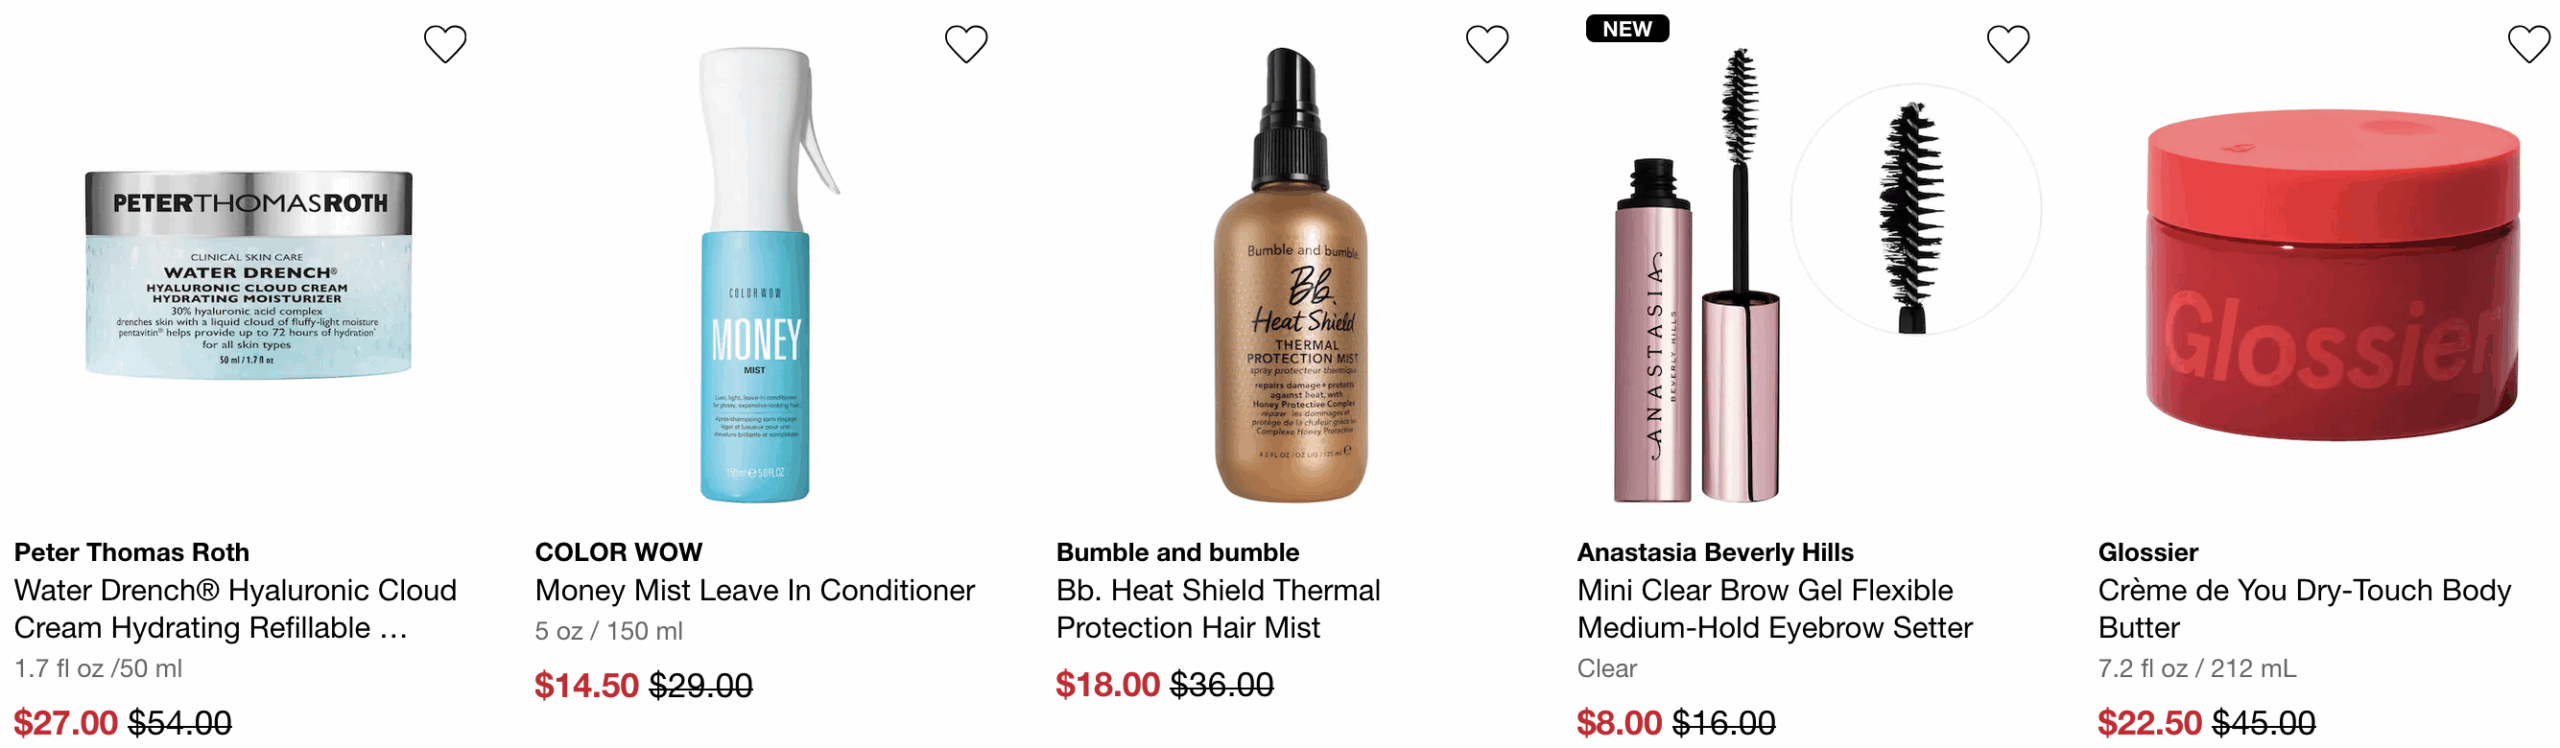2560x748 pixels.
Task: Open Anastasia brow gel tube image
Action: [x=1698, y=275]
